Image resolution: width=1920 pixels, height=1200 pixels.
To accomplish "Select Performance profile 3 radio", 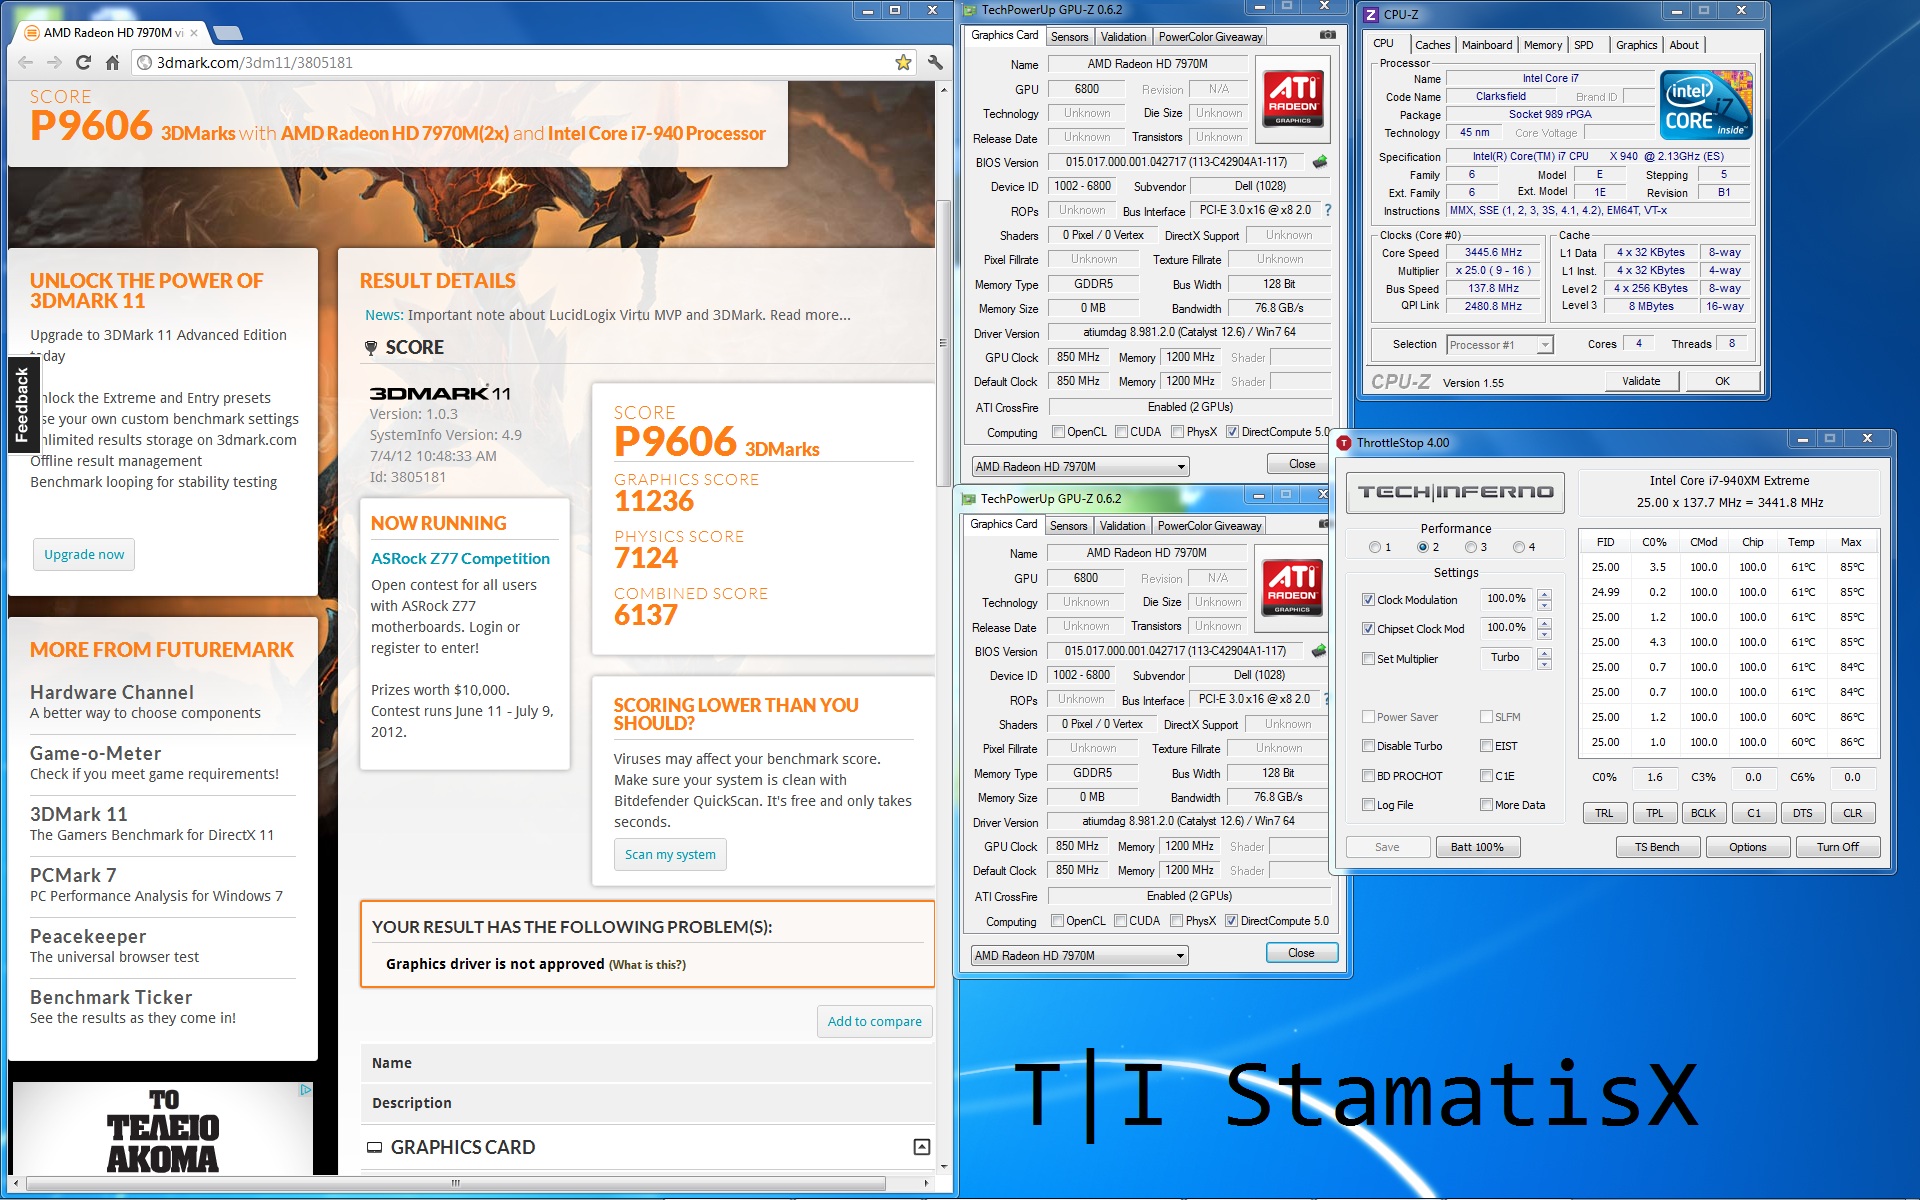I will tap(1471, 547).
